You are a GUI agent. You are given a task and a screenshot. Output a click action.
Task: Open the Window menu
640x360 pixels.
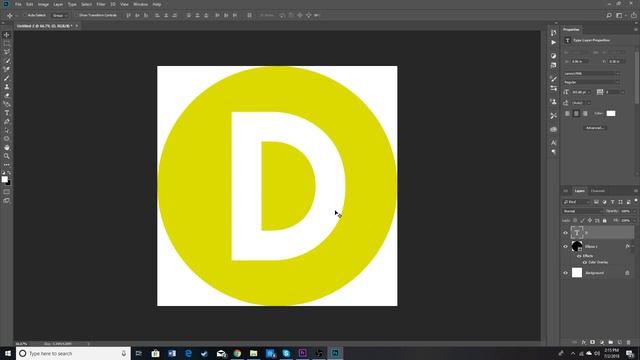pyautogui.click(x=140, y=4)
